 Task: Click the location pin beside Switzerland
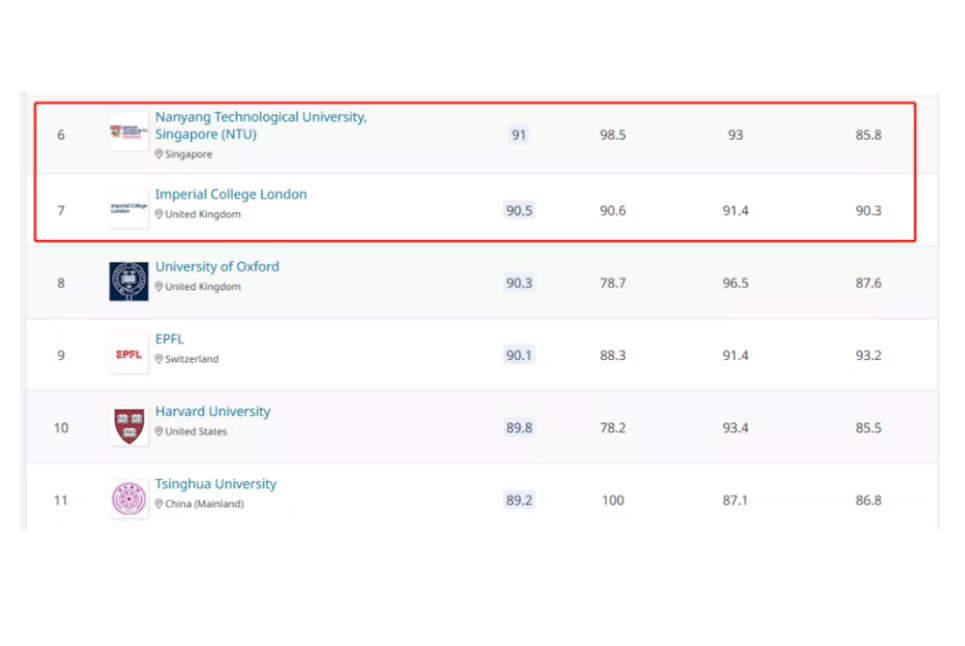[159, 359]
